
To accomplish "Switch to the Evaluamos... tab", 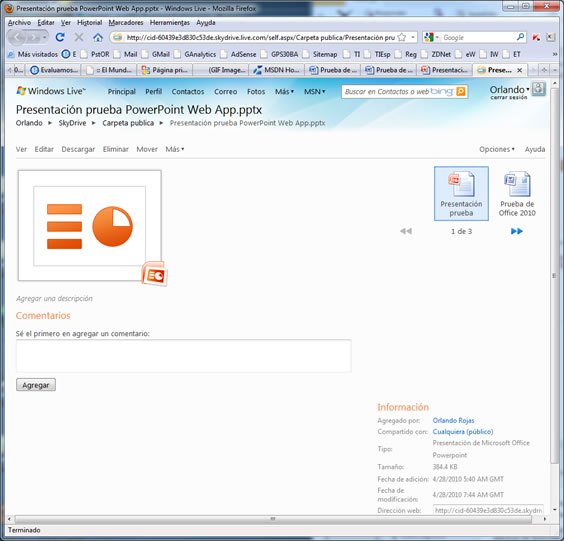I will tap(54, 70).
